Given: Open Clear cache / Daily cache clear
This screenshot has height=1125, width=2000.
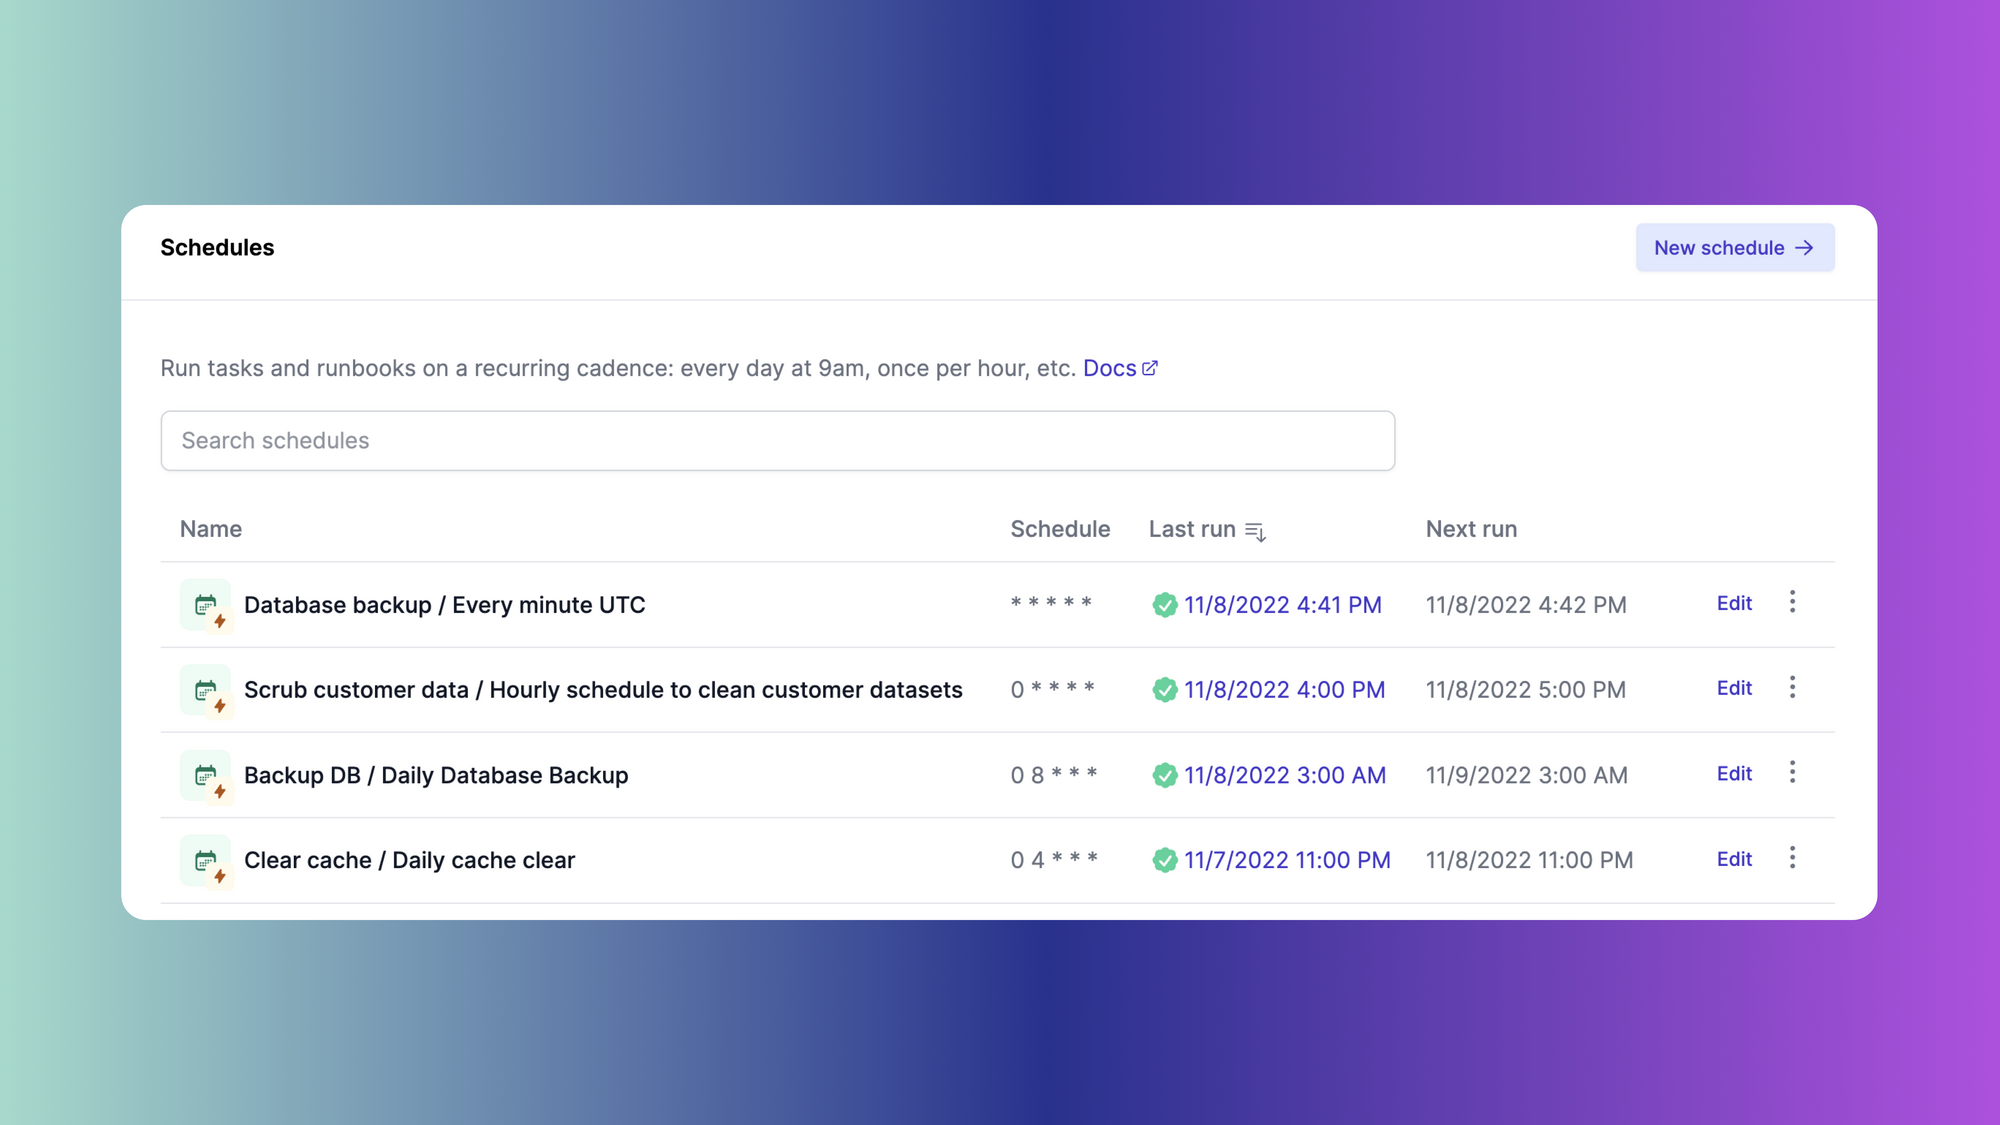Looking at the screenshot, I should point(409,860).
